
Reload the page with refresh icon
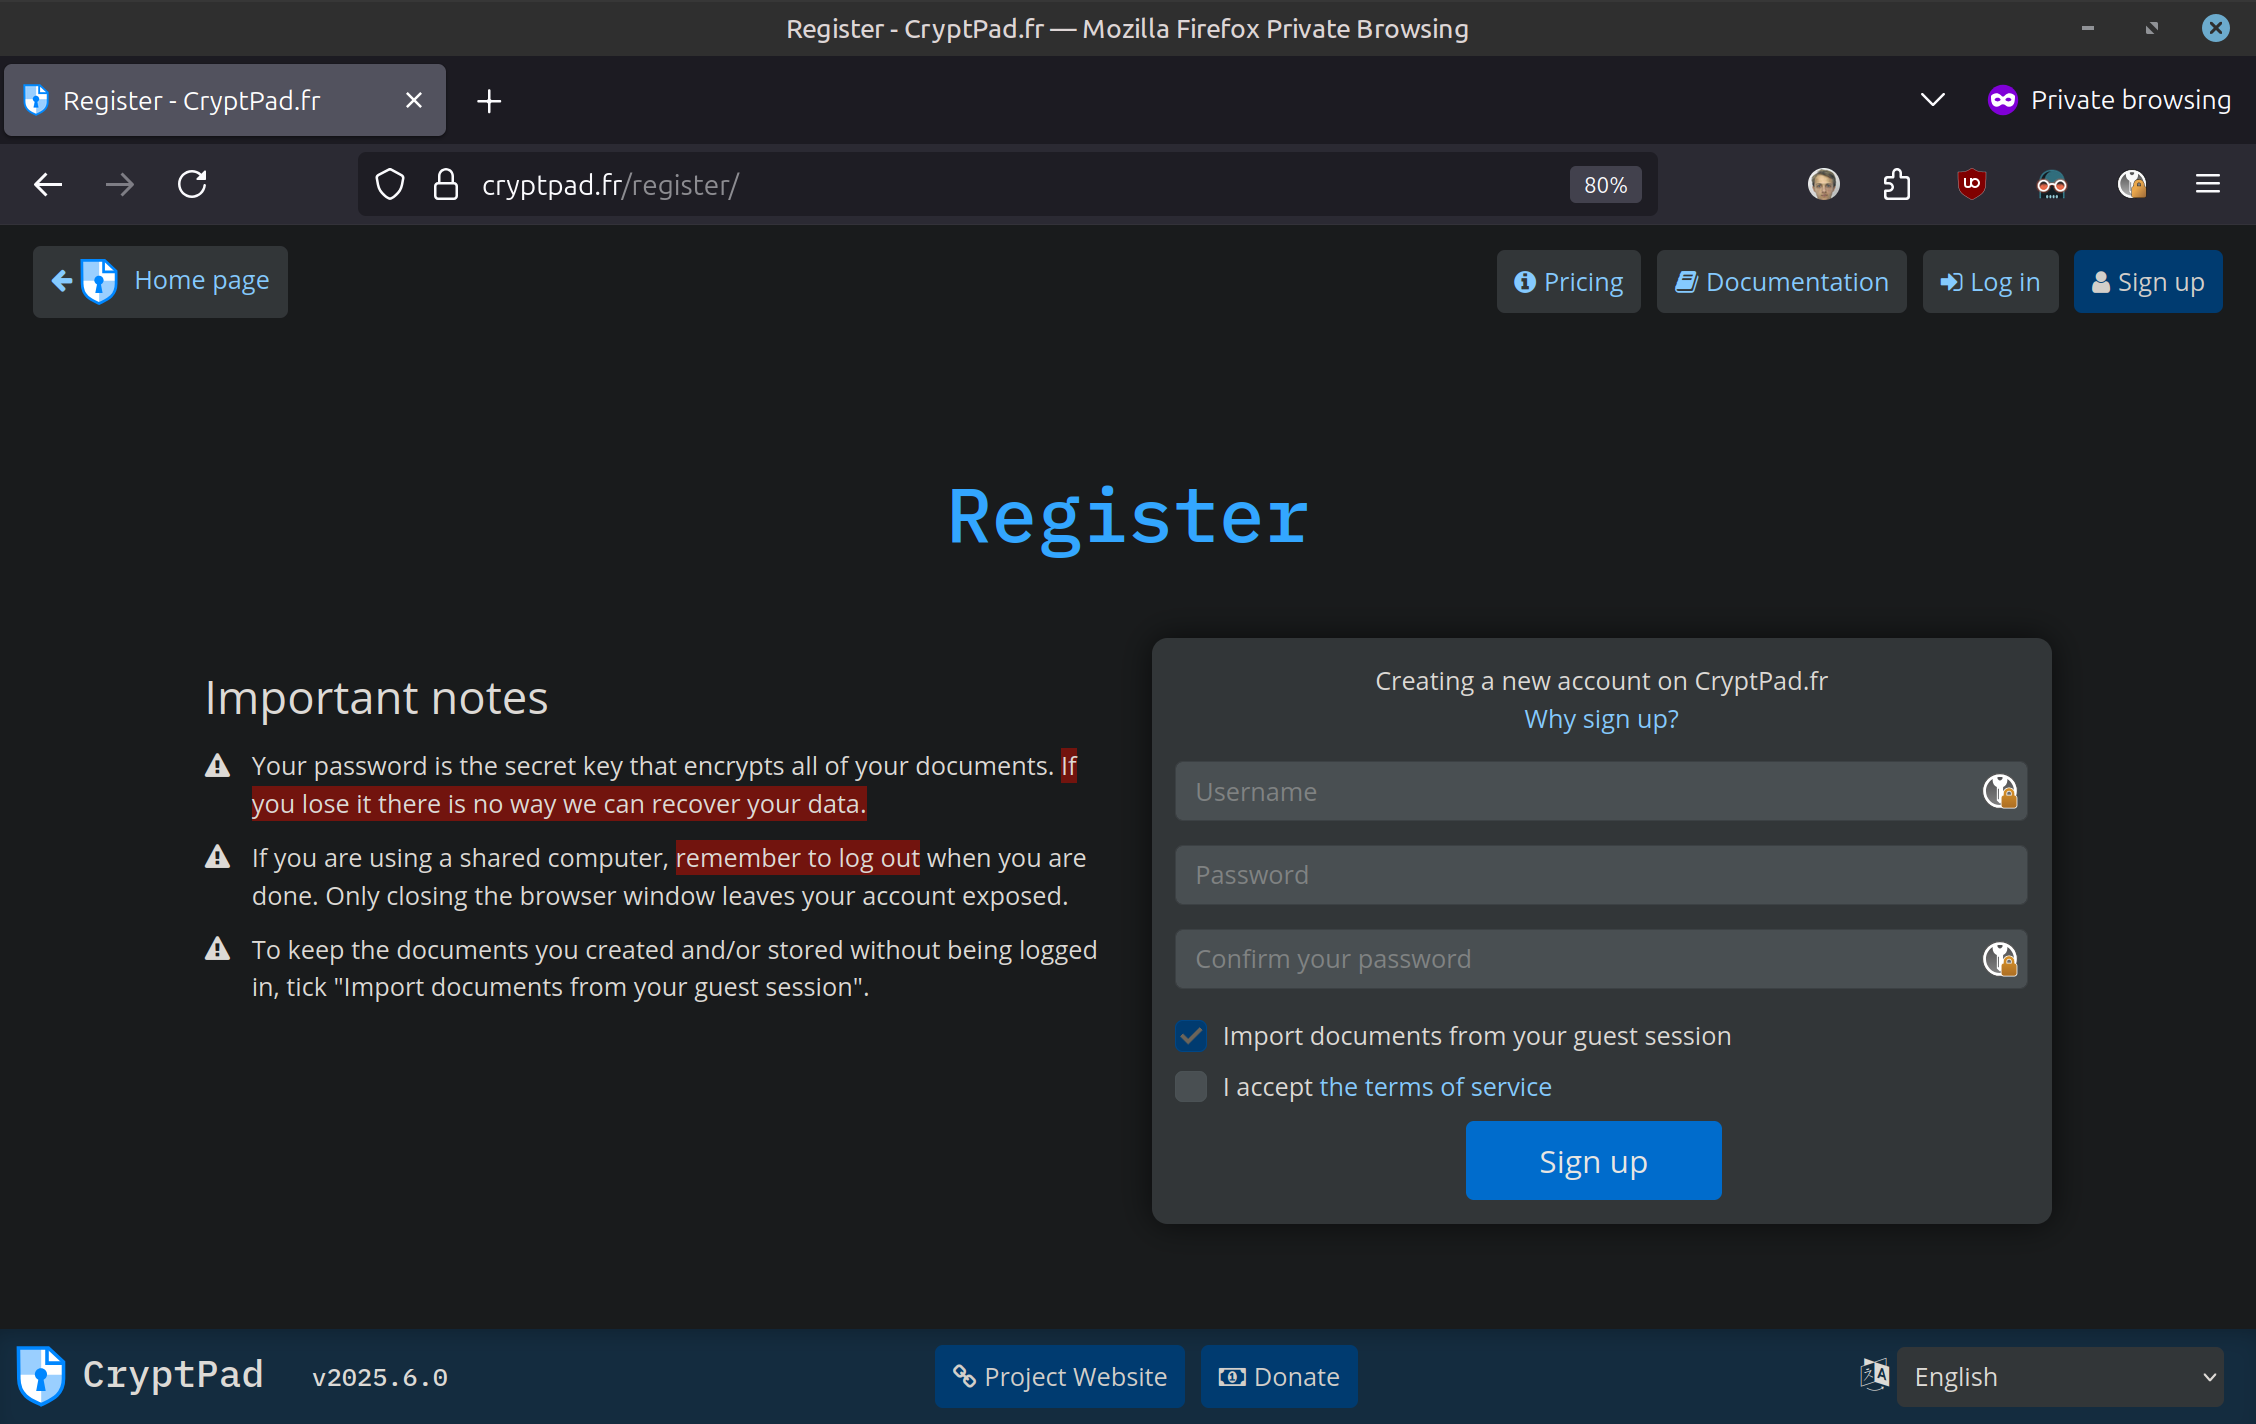(x=192, y=184)
